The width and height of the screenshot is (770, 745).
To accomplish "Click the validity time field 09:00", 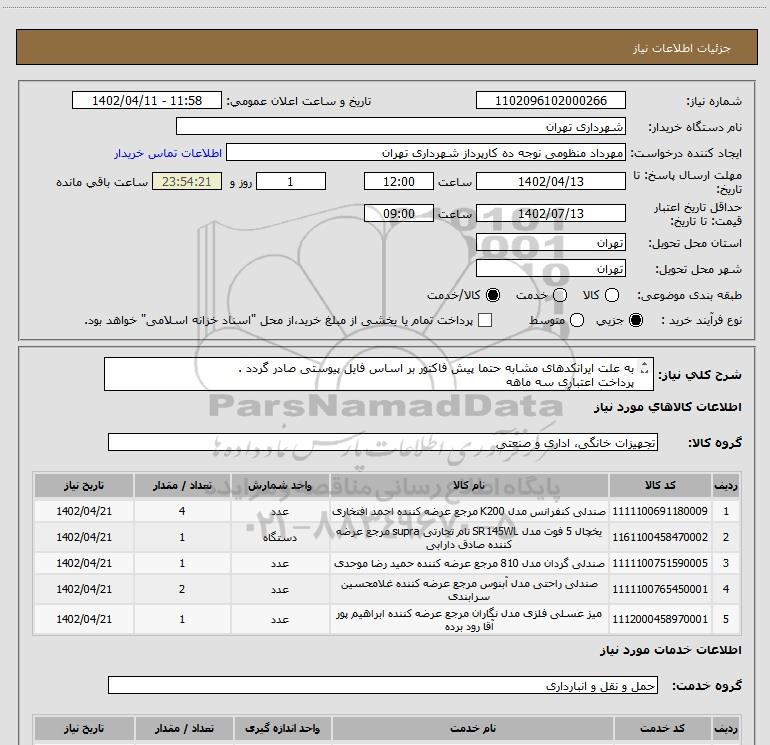I will [x=399, y=213].
